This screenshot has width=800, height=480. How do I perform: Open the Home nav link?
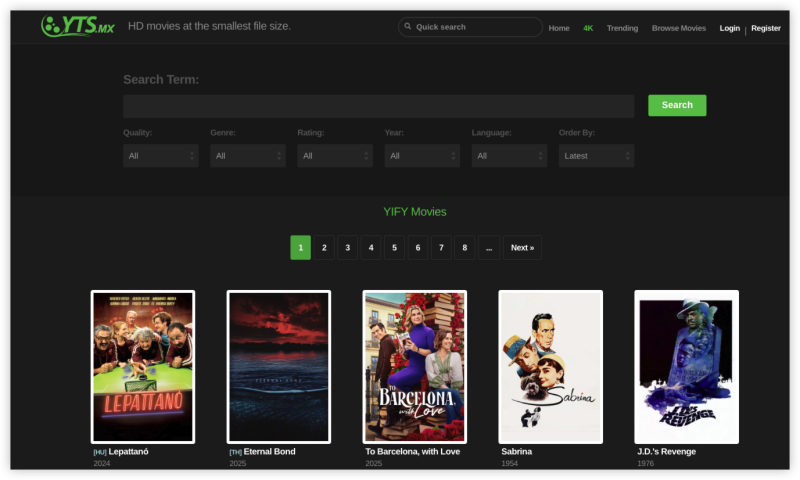559,28
